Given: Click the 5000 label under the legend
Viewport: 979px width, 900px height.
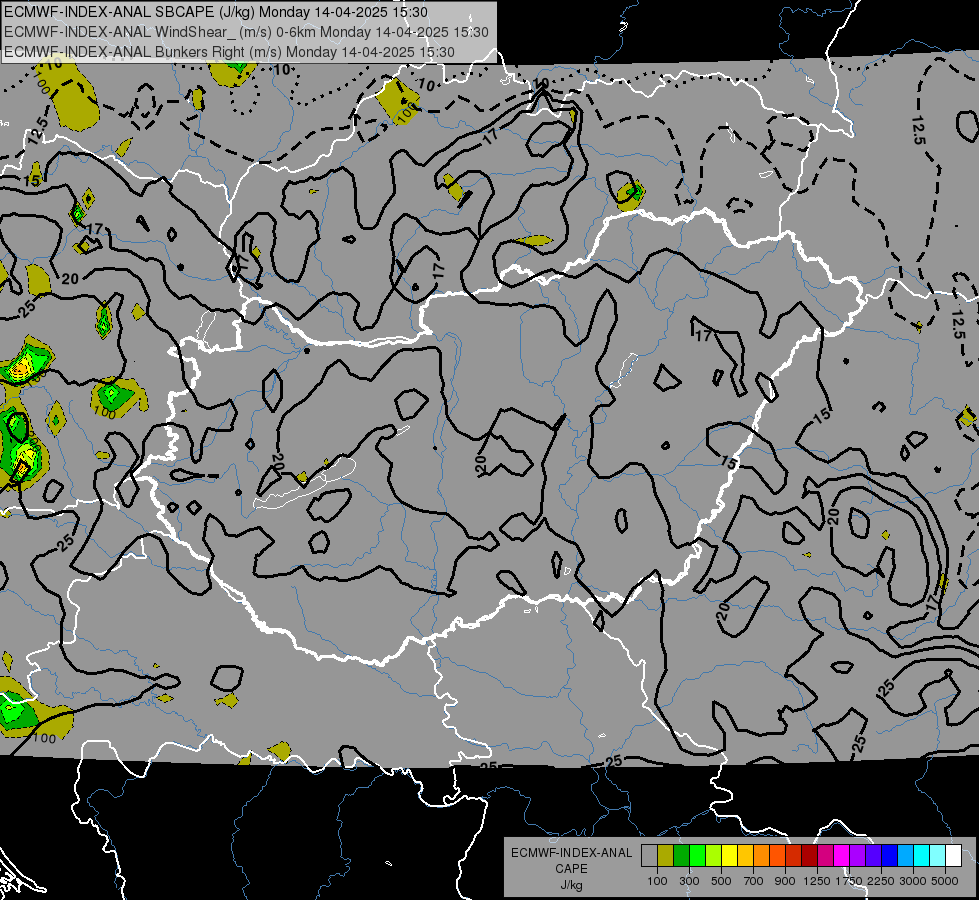Looking at the screenshot, I should (x=945, y=881).
